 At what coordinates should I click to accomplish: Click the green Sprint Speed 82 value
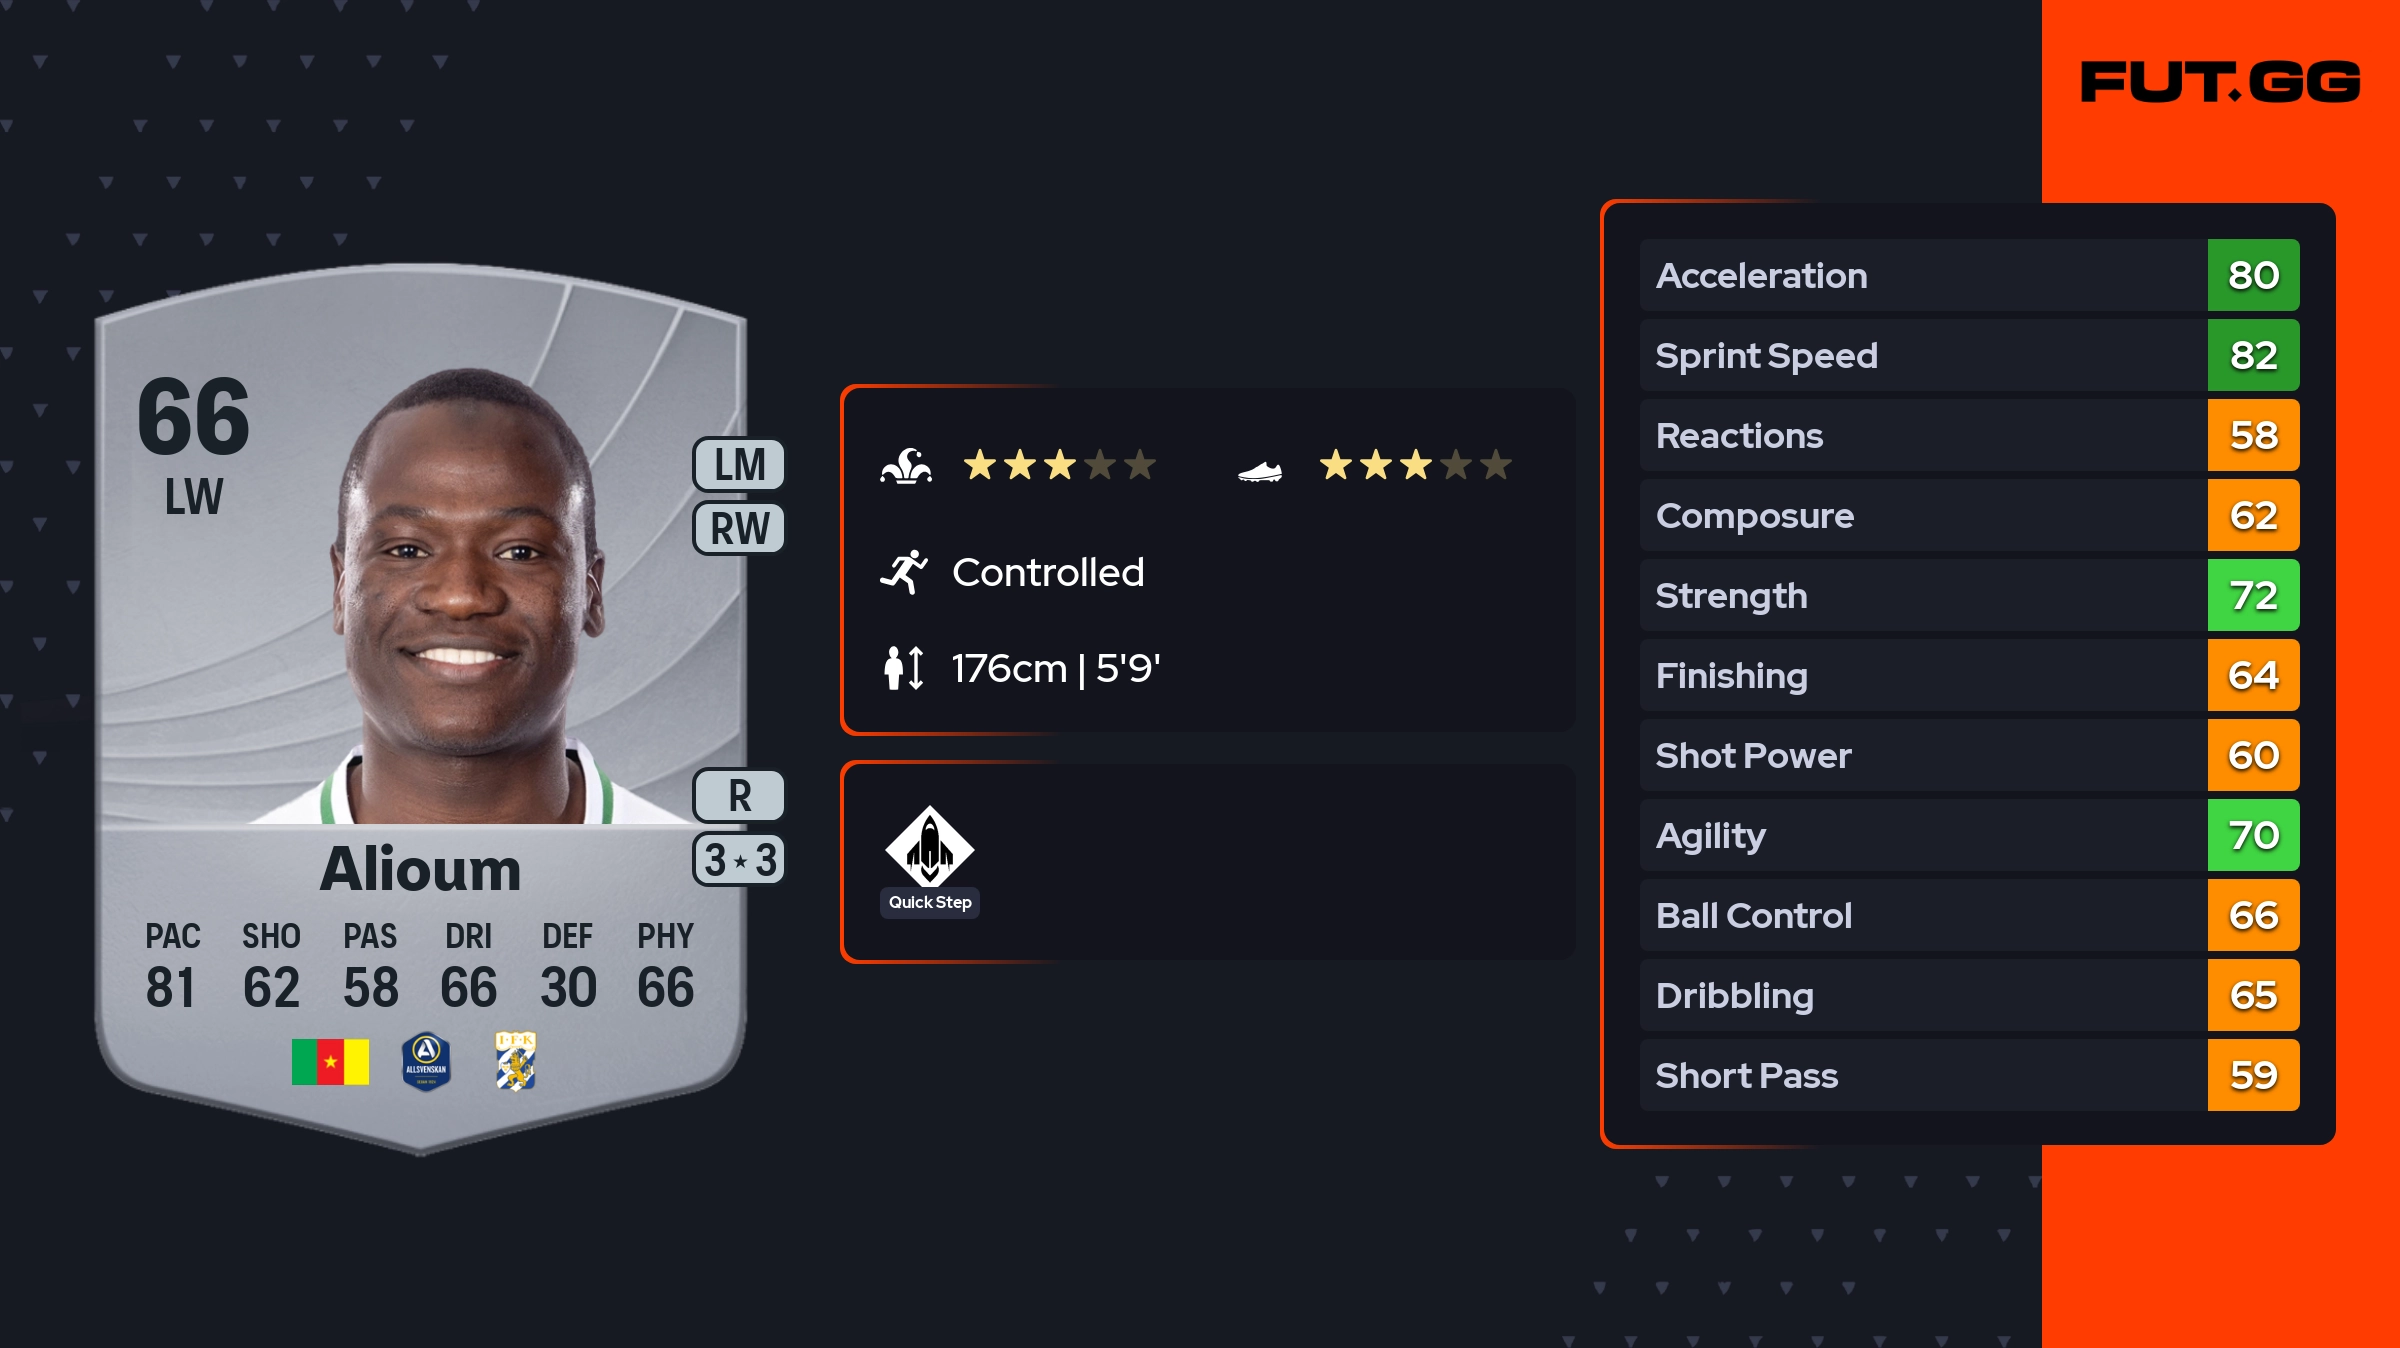[2253, 355]
